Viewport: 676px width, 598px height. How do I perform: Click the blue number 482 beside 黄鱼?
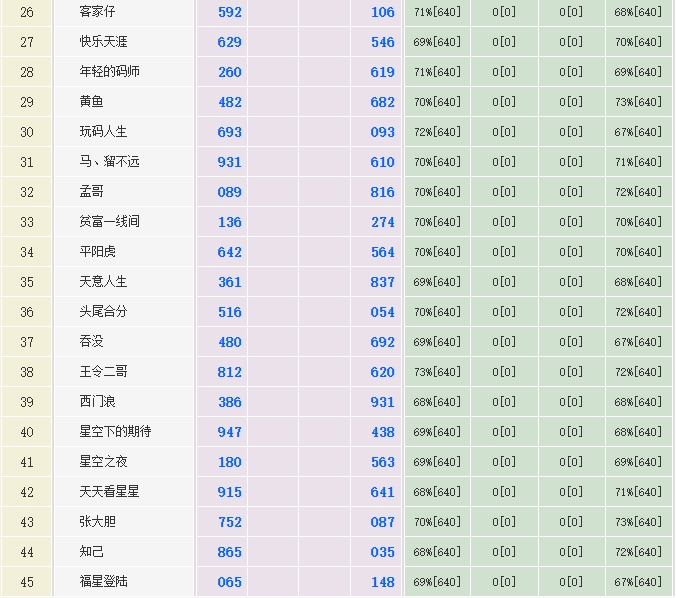[230, 102]
